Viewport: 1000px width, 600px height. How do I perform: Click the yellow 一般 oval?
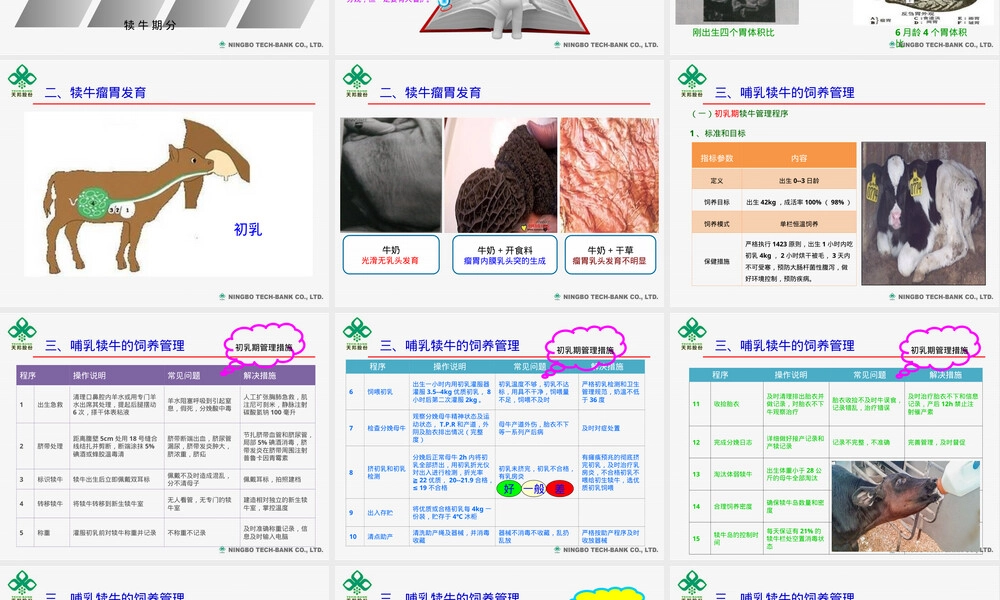point(534,489)
